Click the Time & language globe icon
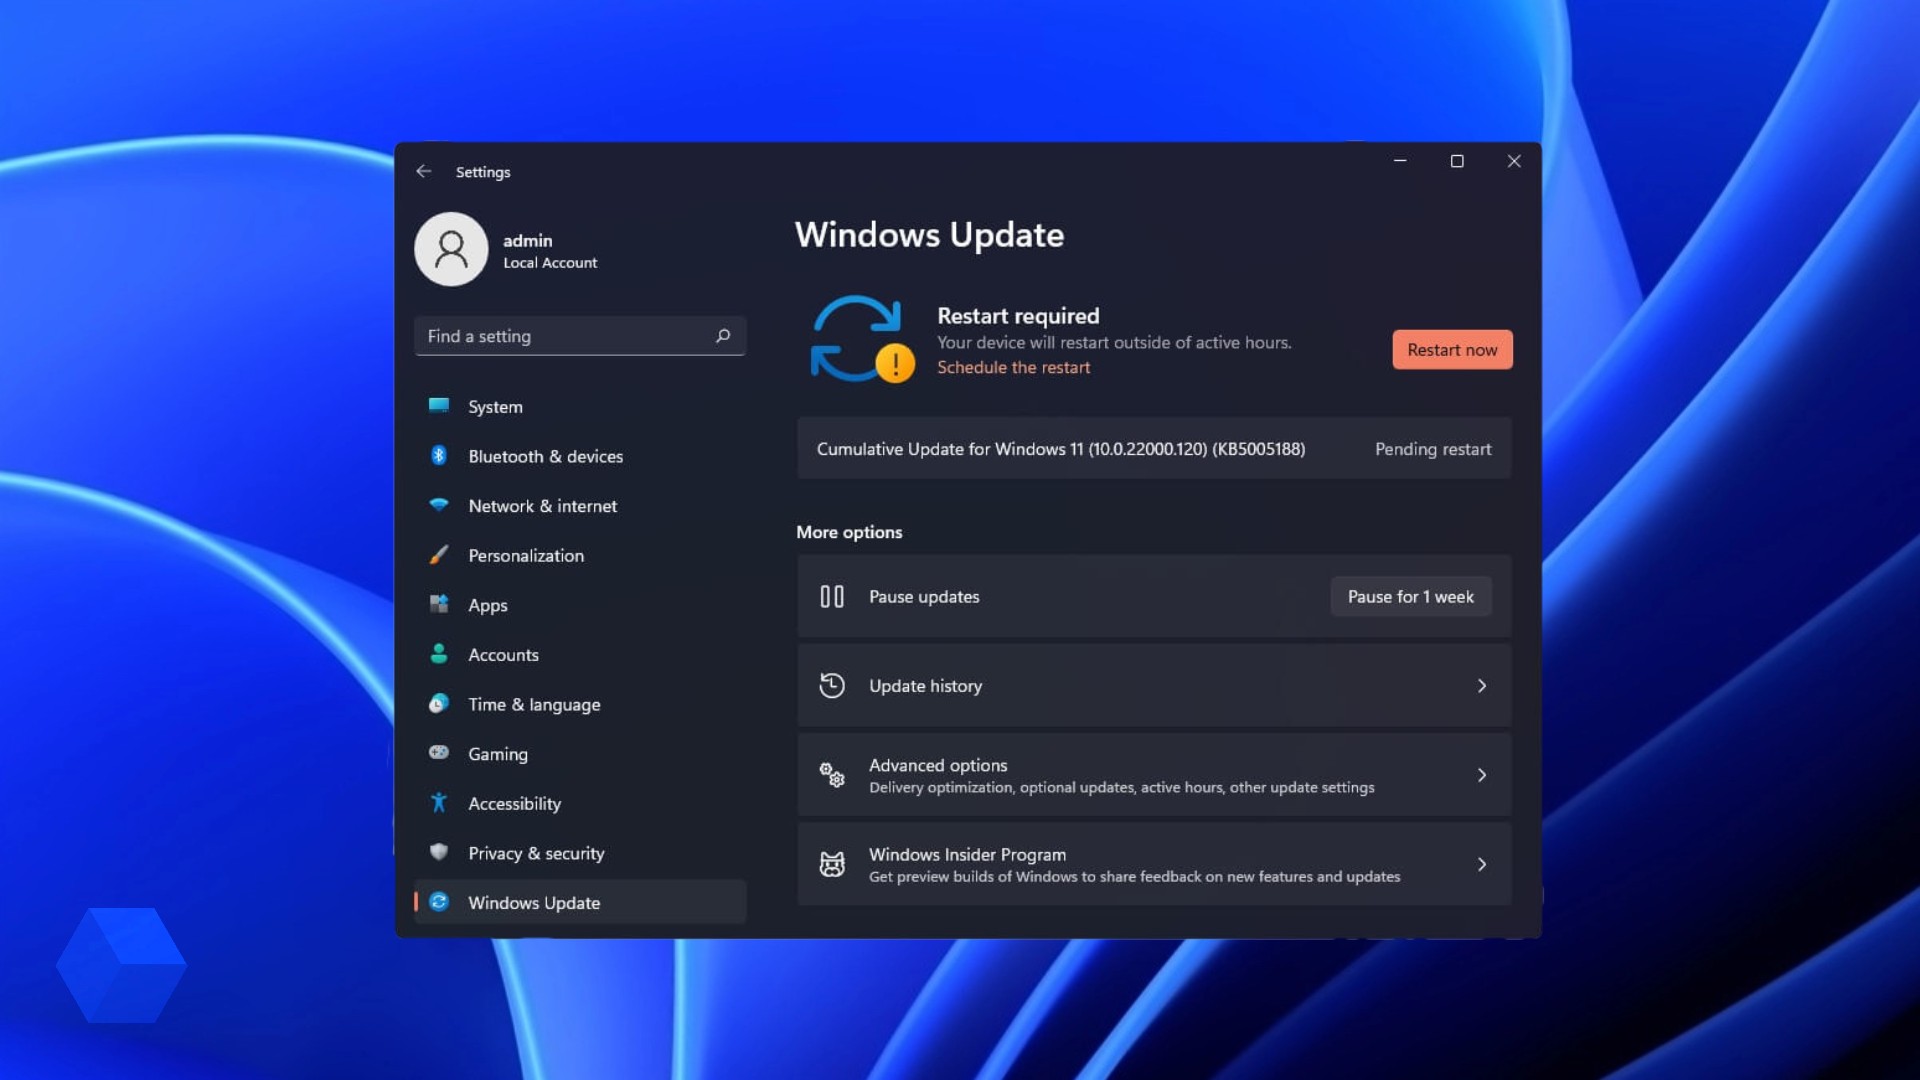The width and height of the screenshot is (1920, 1080). coord(438,703)
